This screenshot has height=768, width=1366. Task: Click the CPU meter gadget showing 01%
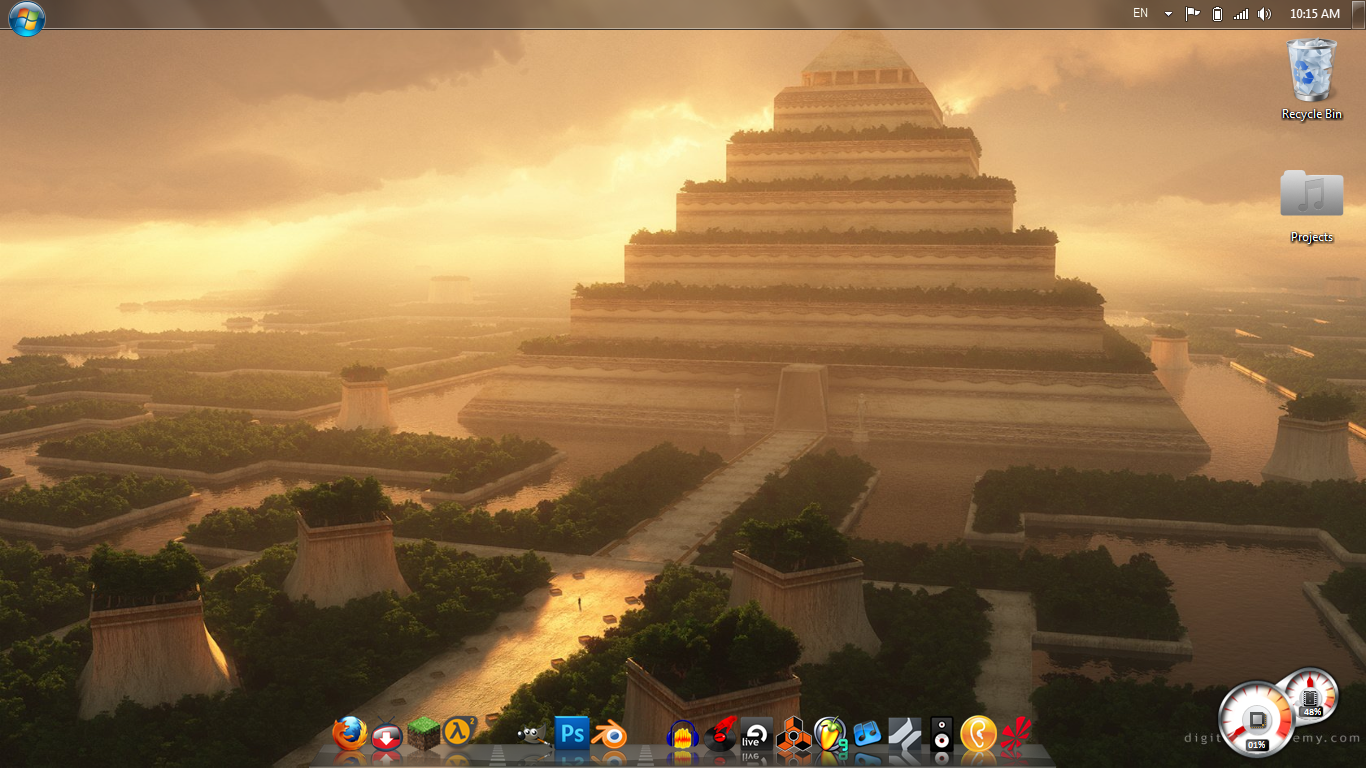tap(1257, 719)
